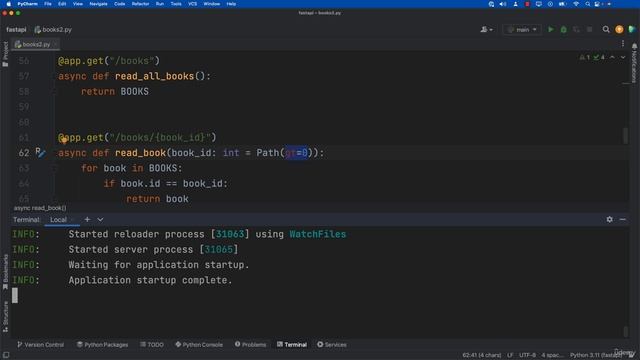Click process ID 31063 in terminal
640x360 pixels.
(230, 234)
